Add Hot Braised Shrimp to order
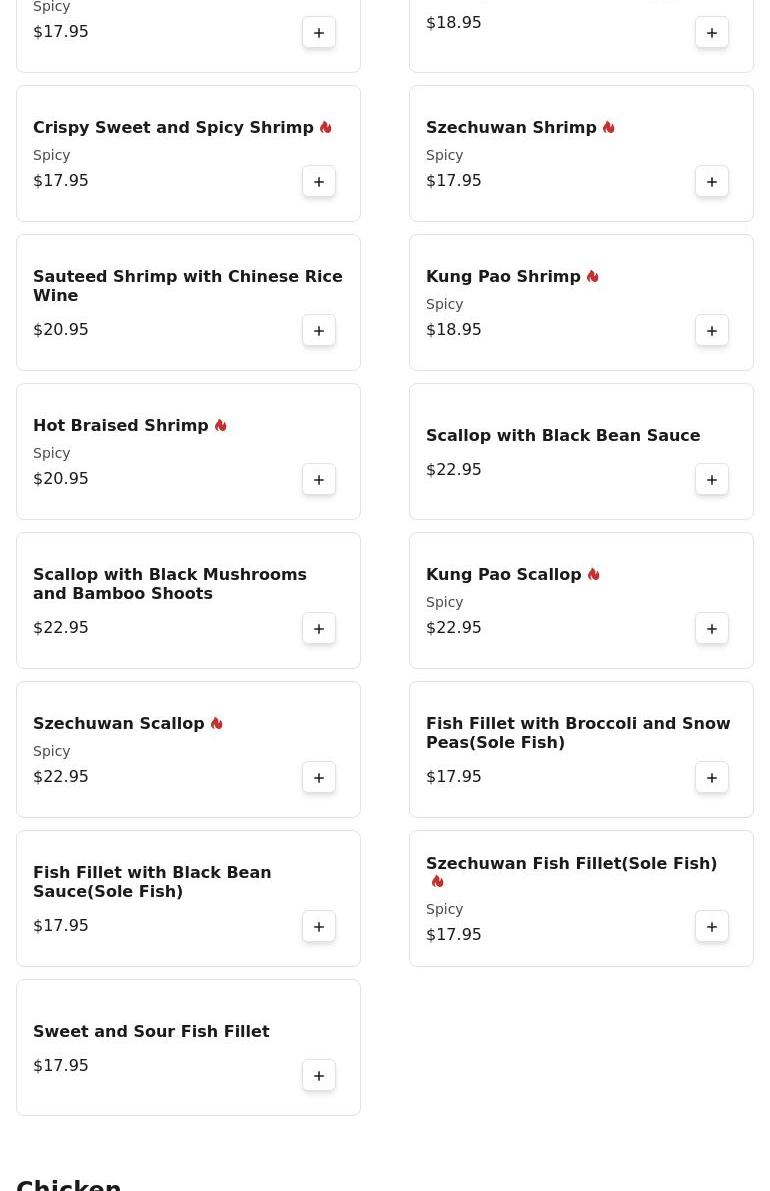 click(319, 479)
